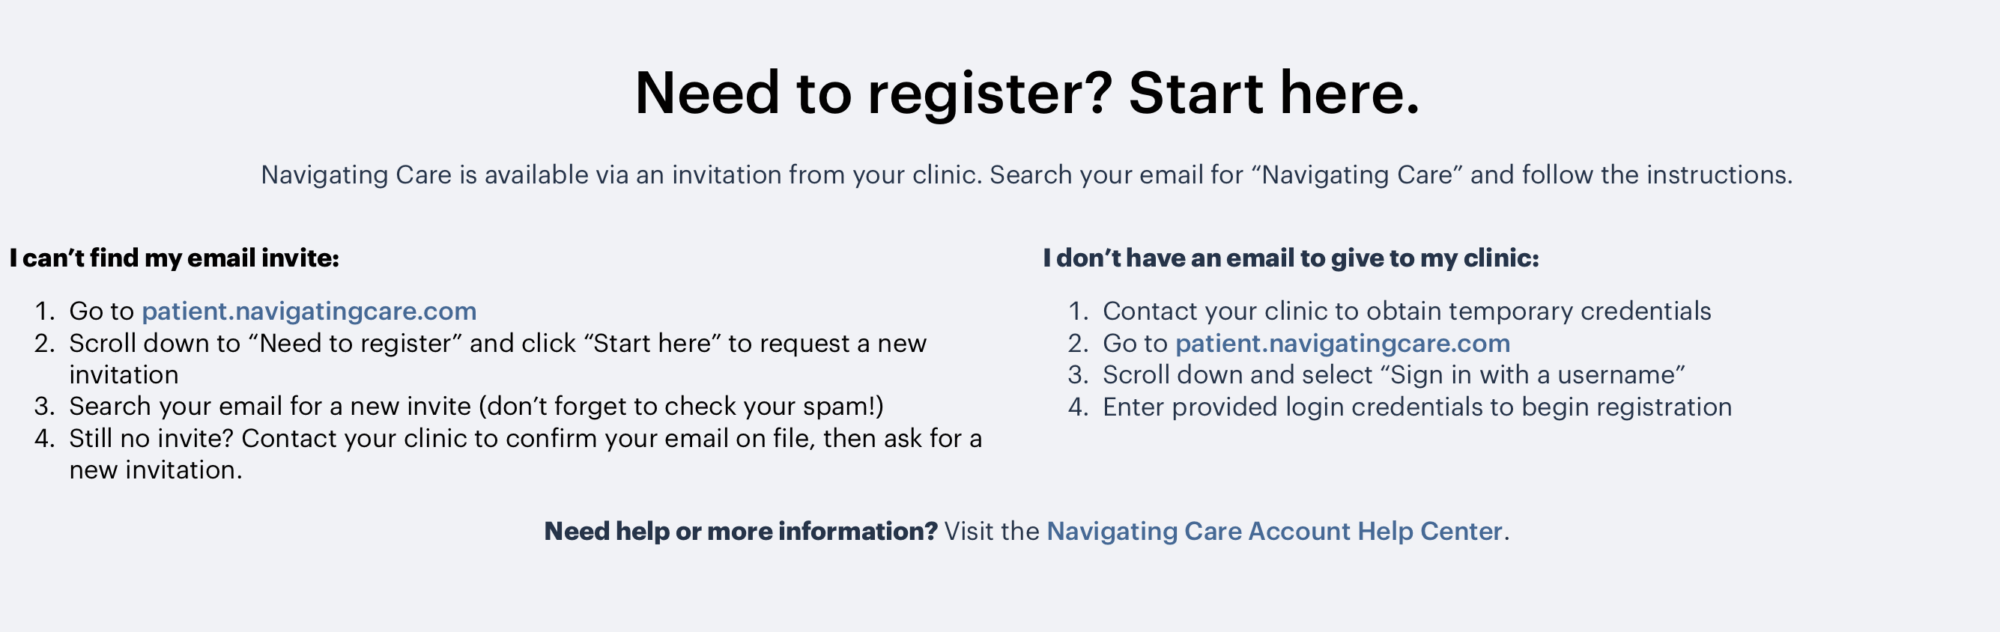Click "Search your email for a new invite" step
This screenshot has height=632, width=2000.
pyautogui.click(x=270, y=406)
